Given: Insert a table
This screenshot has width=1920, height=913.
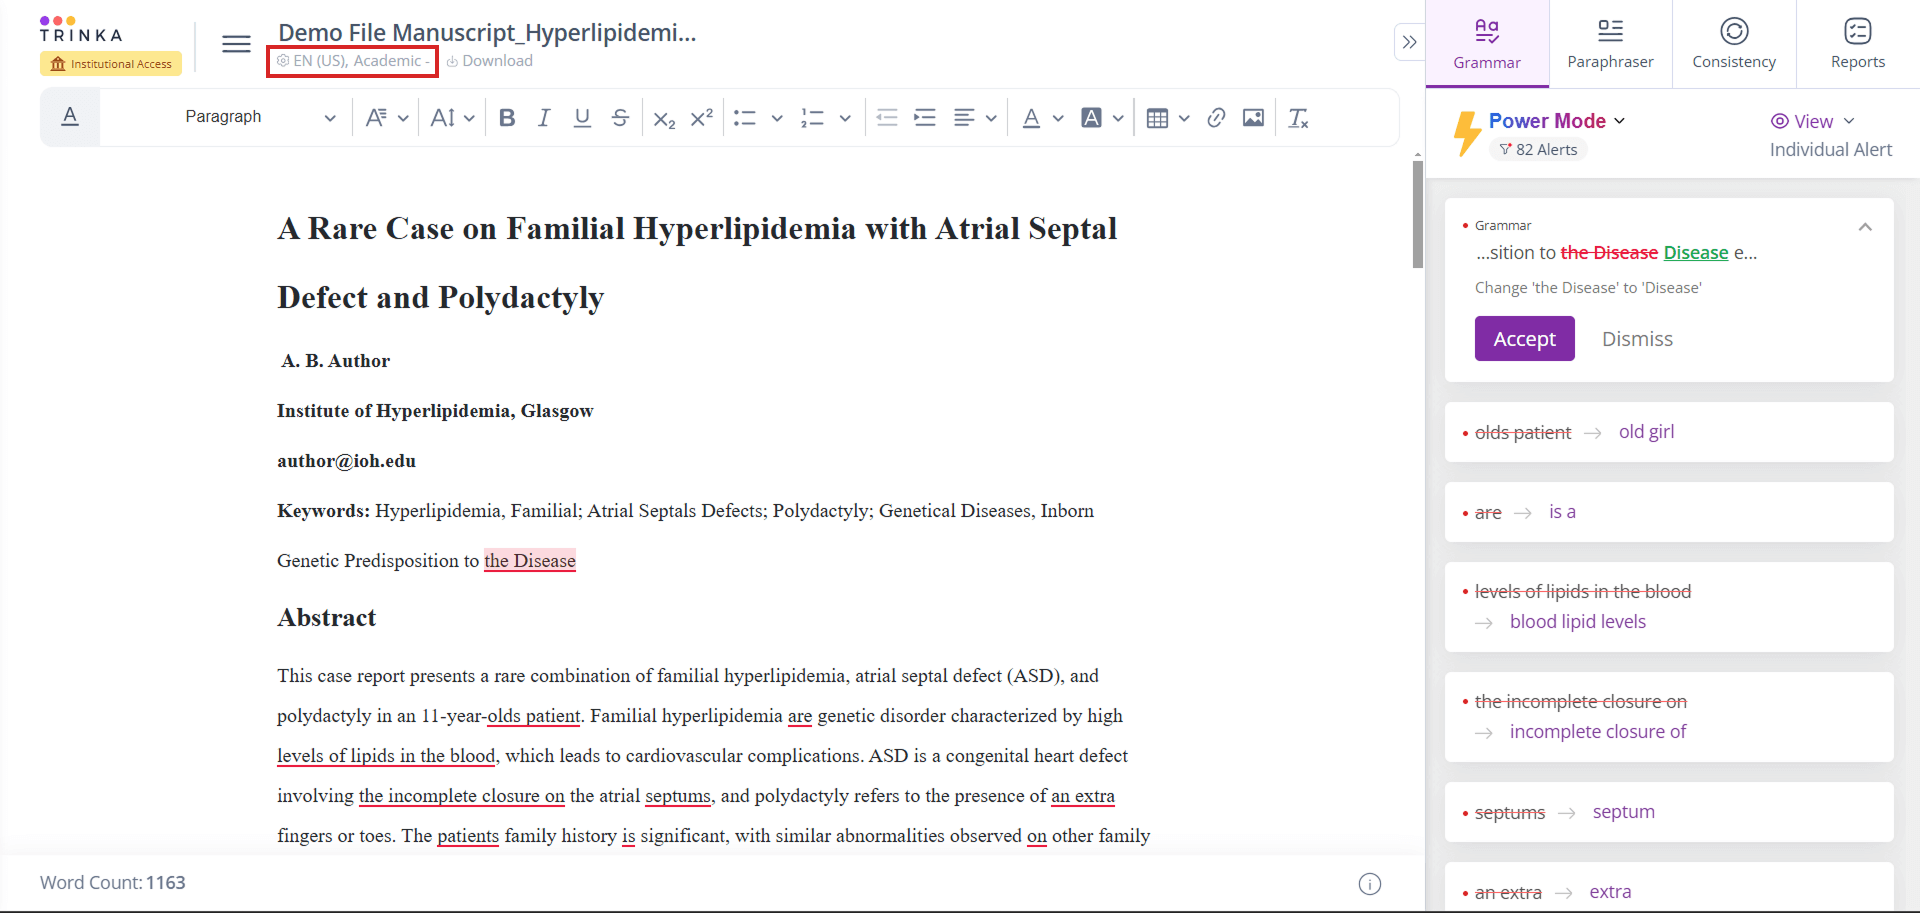Looking at the screenshot, I should 1157,118.
